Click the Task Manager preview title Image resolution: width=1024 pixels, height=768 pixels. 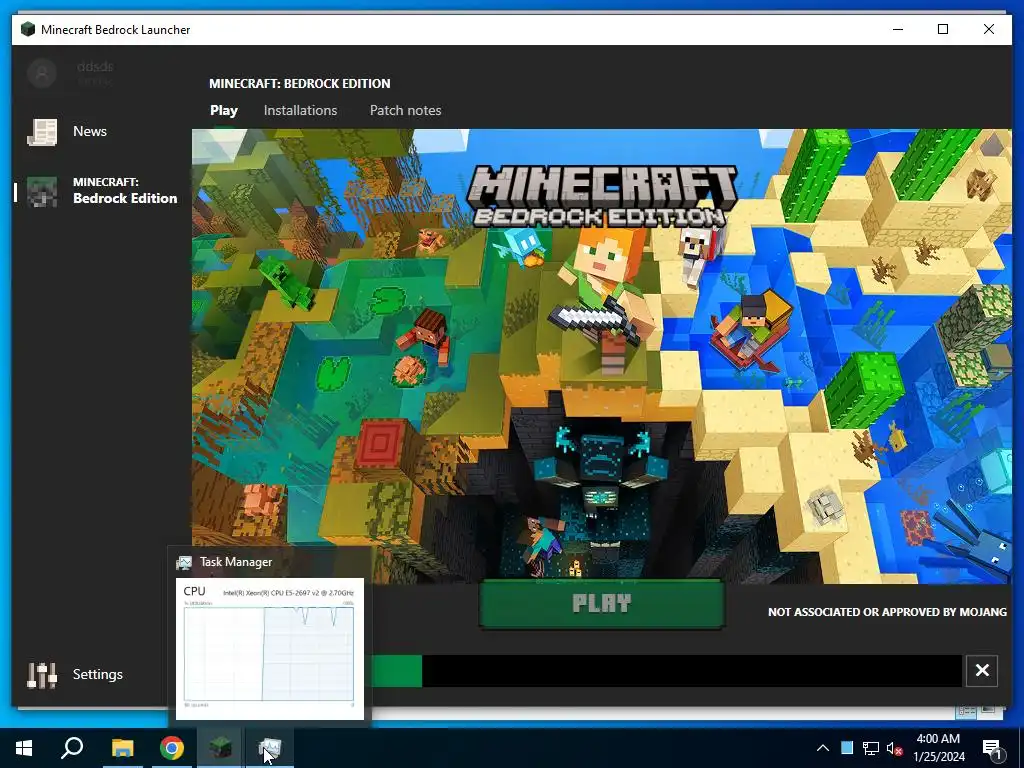click(x=236, y=562)
